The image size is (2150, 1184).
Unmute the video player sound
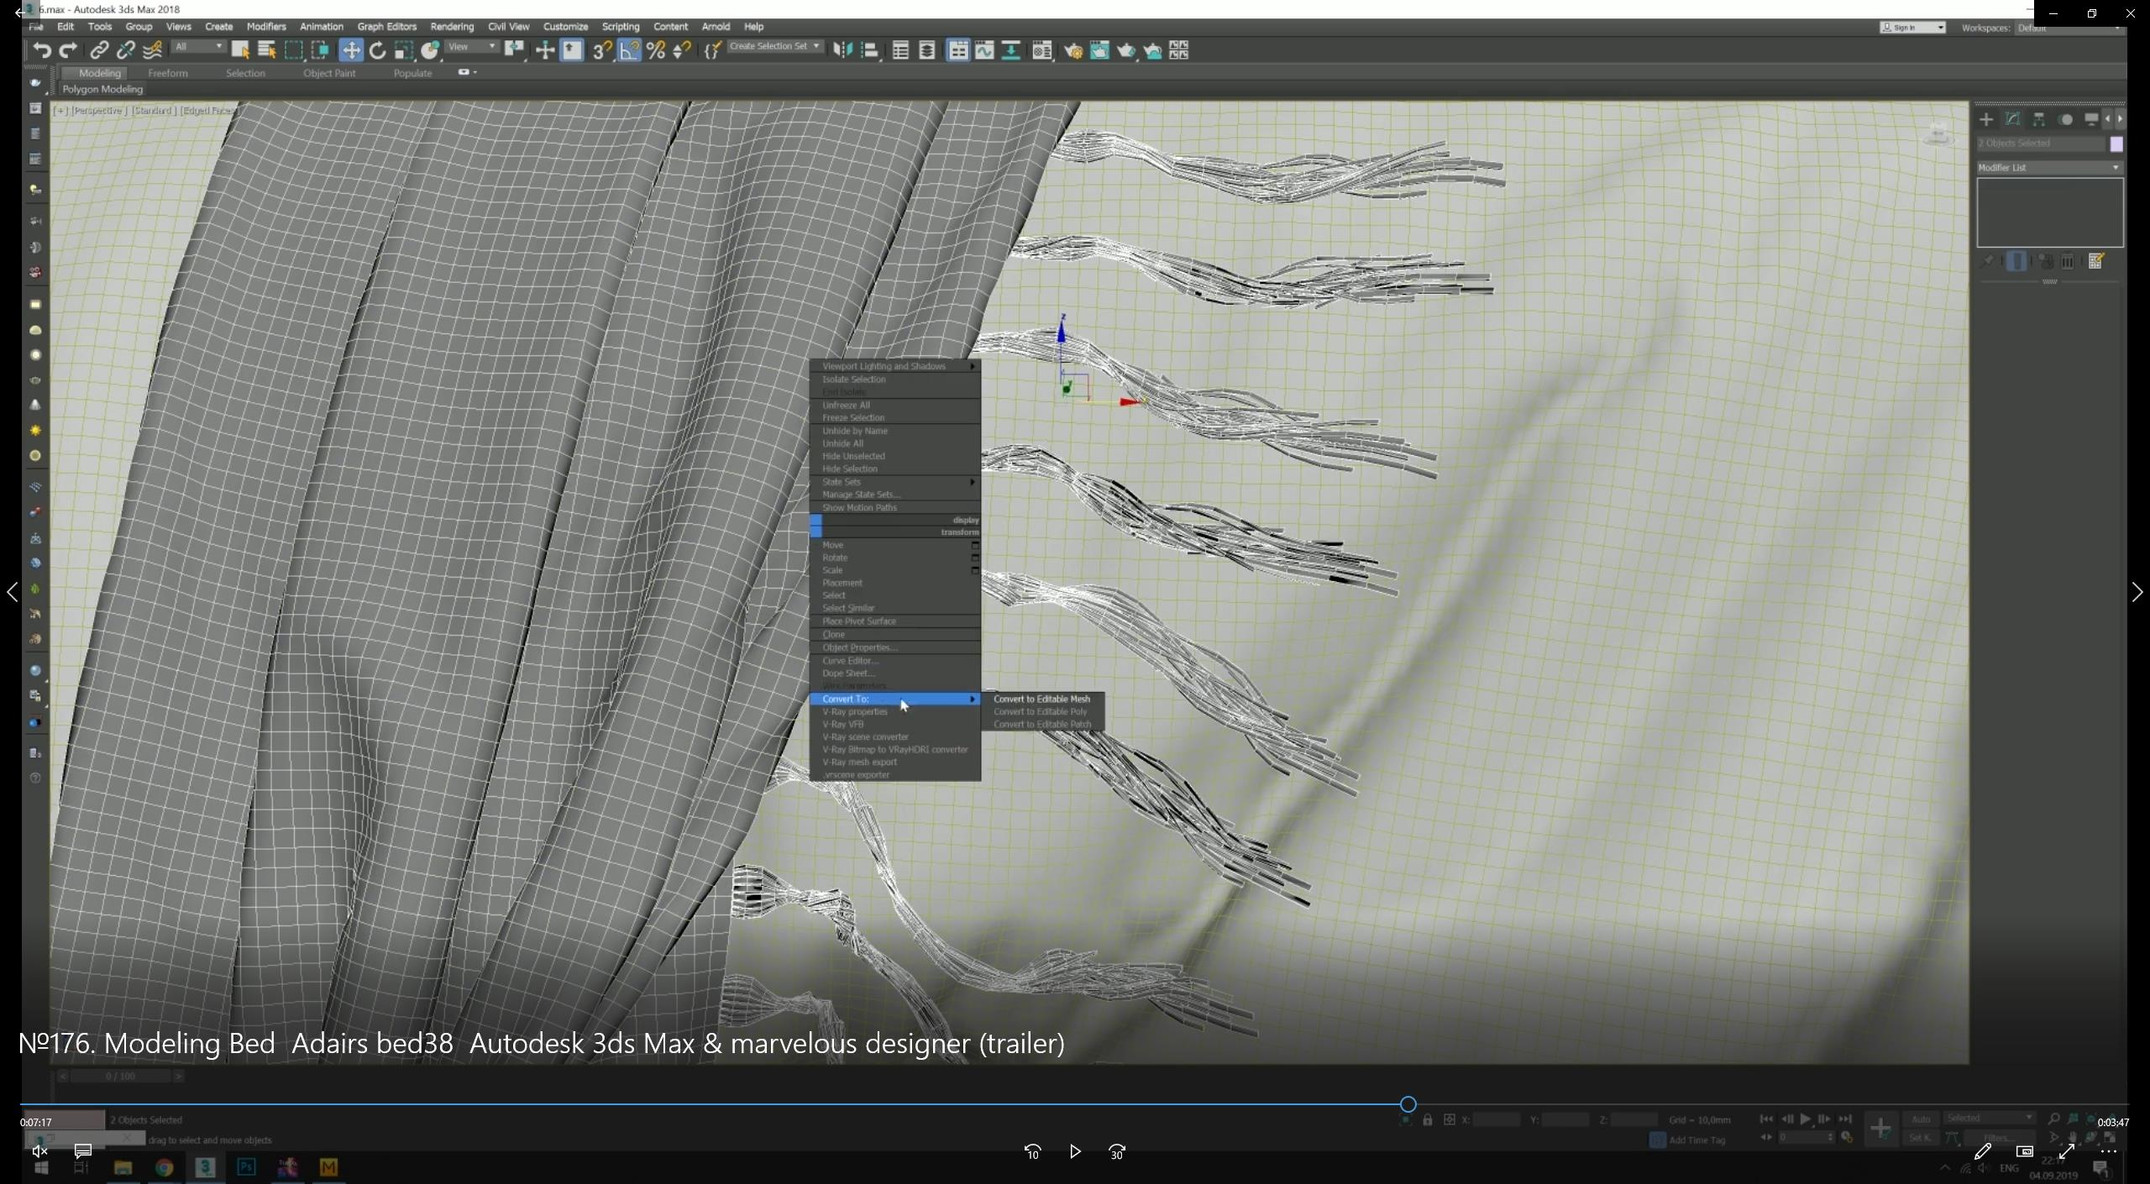(39, 1152)
